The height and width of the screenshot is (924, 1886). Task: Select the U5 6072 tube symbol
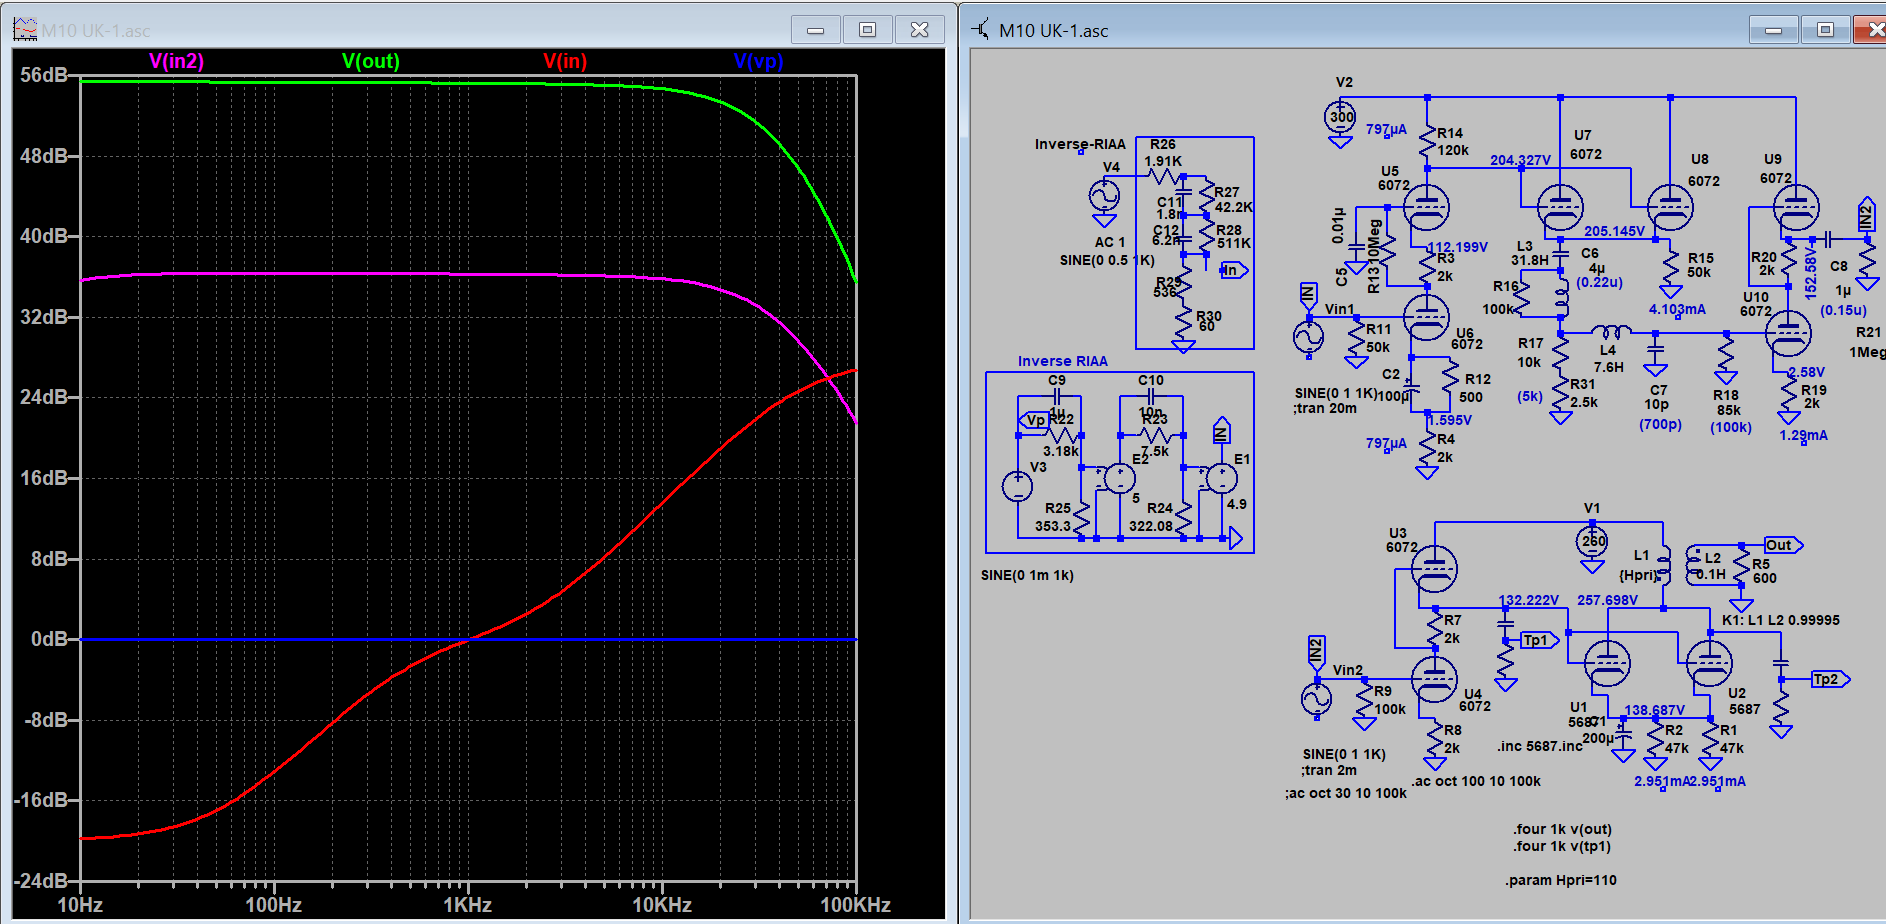(1426, 208)
